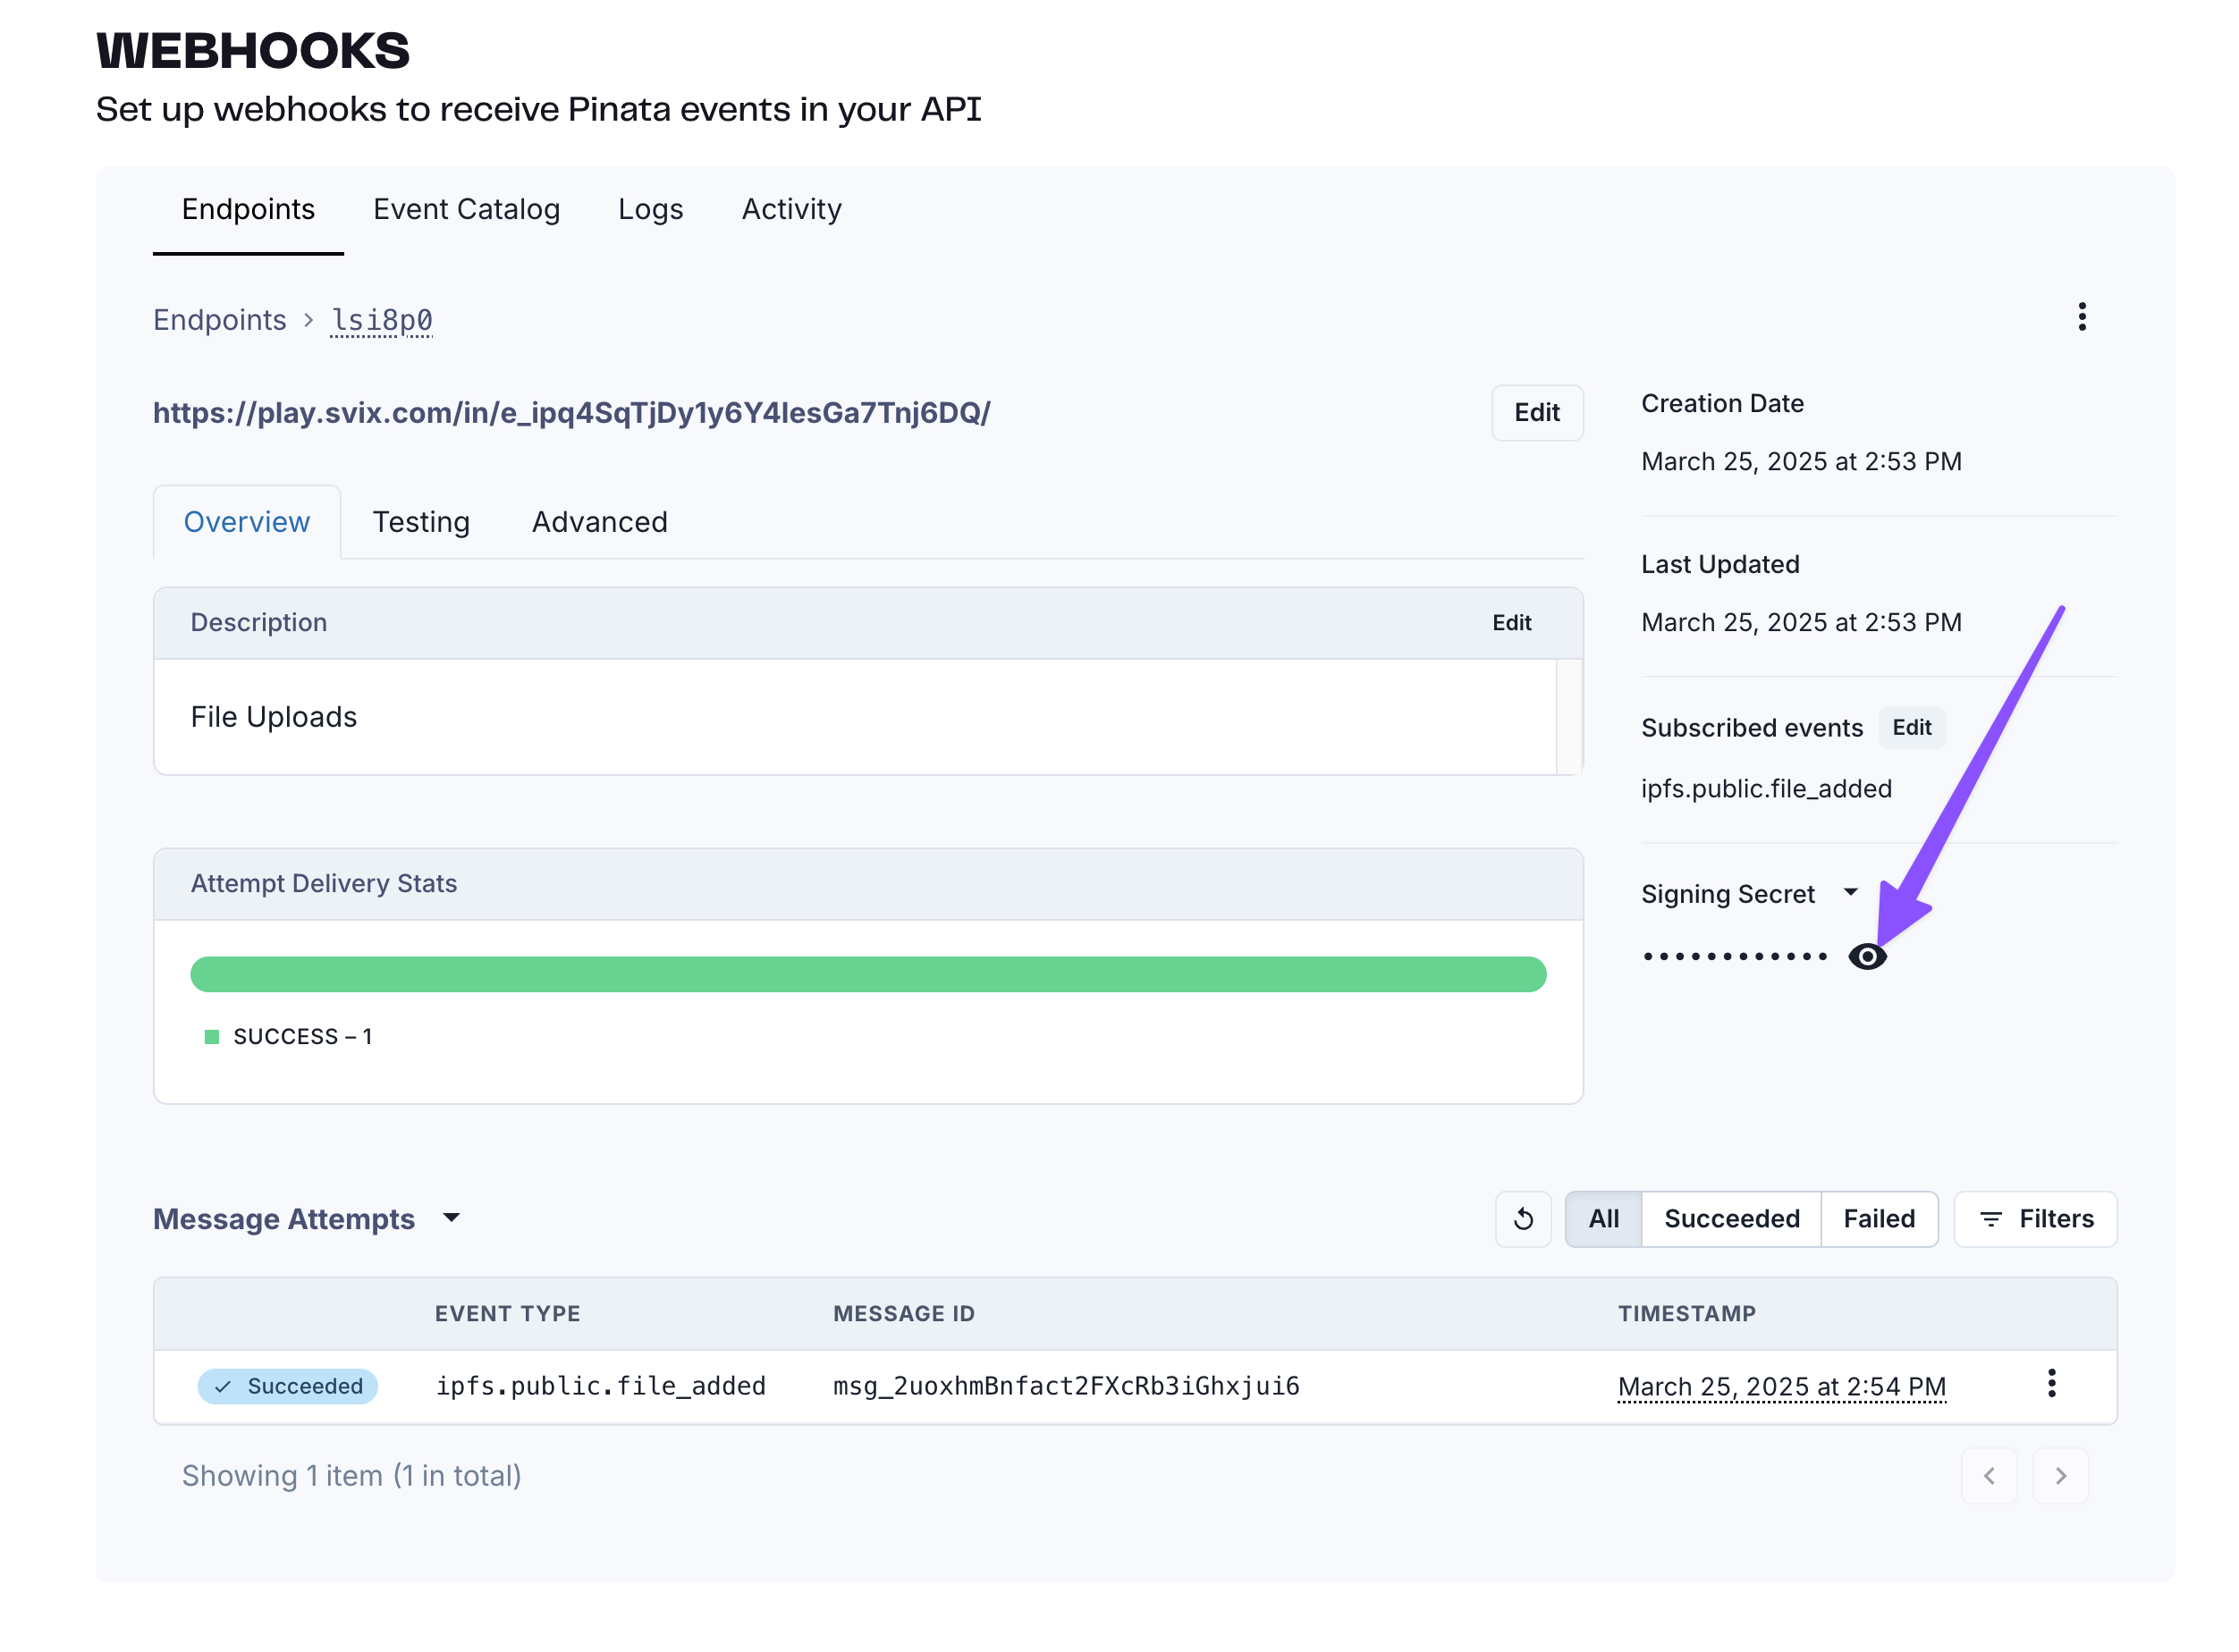Click the refresh message attempts icon
The height and width of the screenshot is (1652, 2239).
1522,1218
